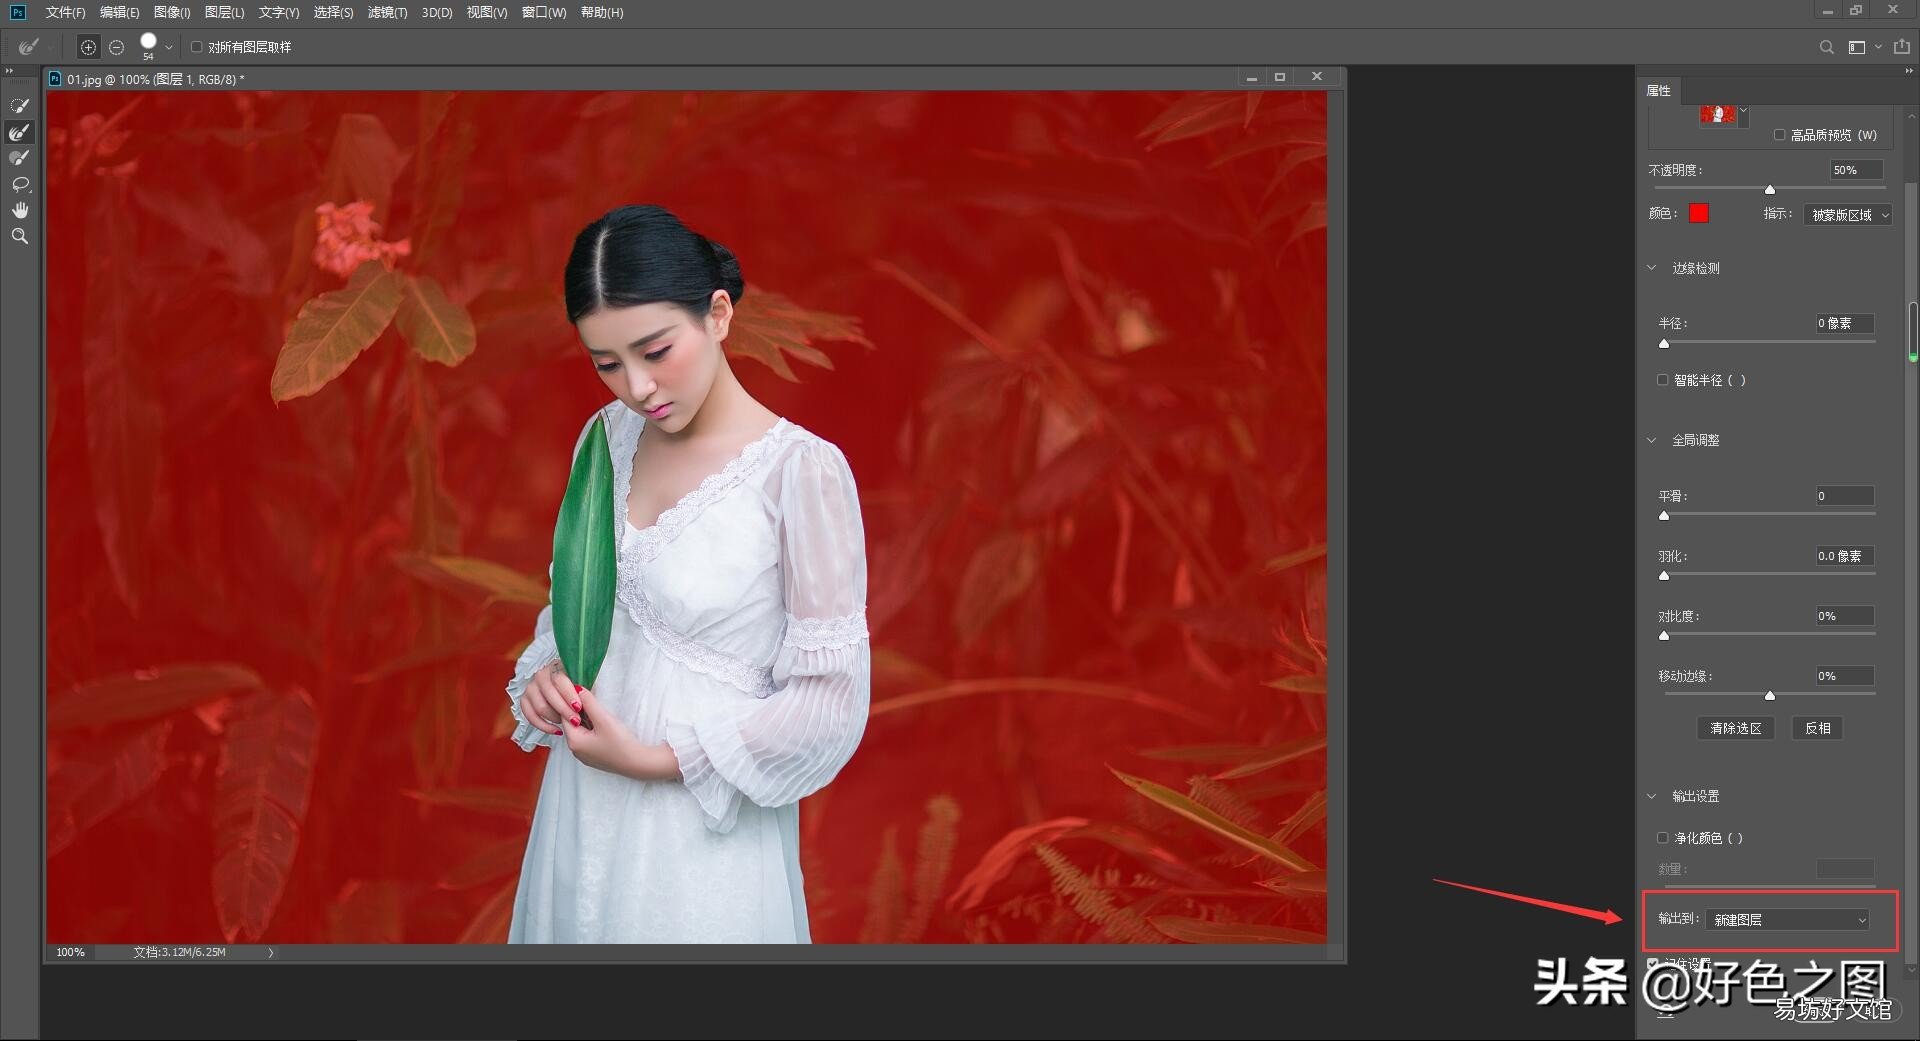1920x1041 pixels.
Task: Select the Quick Selection tool
Action: click(x=19, y=105)
